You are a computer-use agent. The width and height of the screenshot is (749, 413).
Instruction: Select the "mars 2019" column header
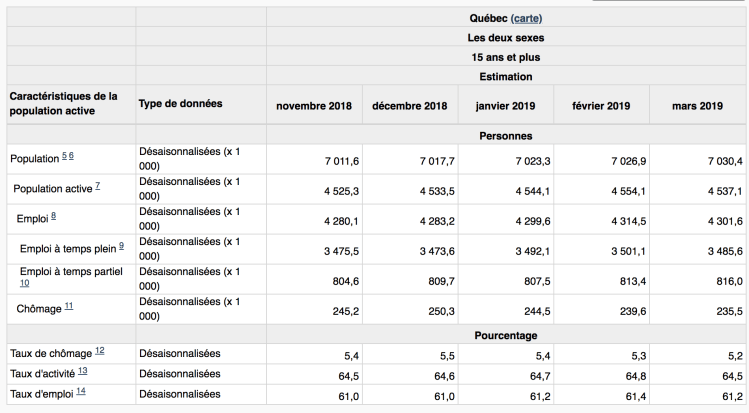tap(697, 105)
